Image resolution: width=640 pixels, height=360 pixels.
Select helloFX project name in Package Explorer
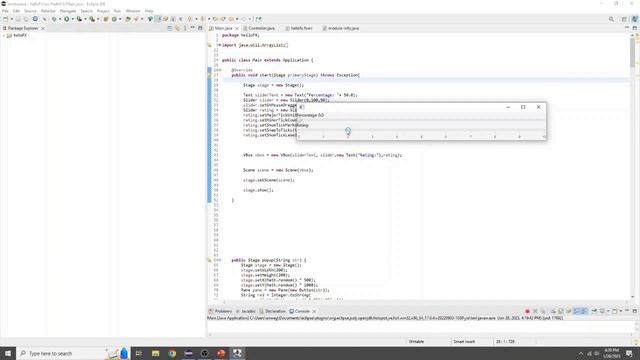coord(20,36)
